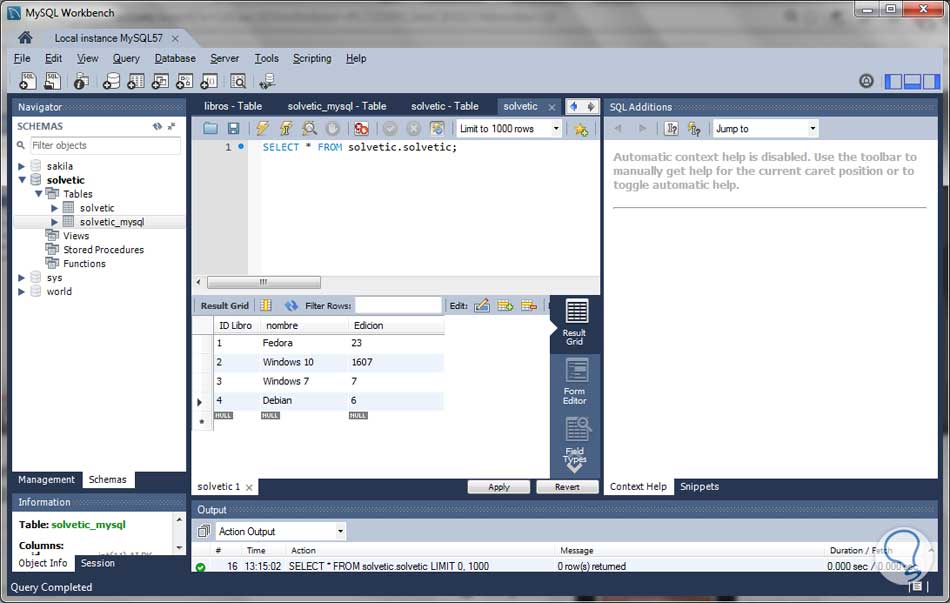Get context help for caret position

pos(671,128)
